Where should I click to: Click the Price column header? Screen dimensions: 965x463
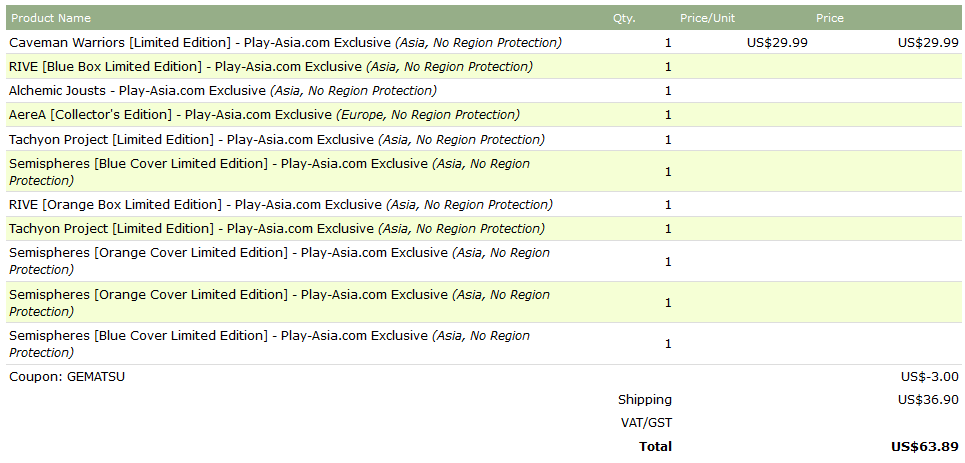point(830,18)
